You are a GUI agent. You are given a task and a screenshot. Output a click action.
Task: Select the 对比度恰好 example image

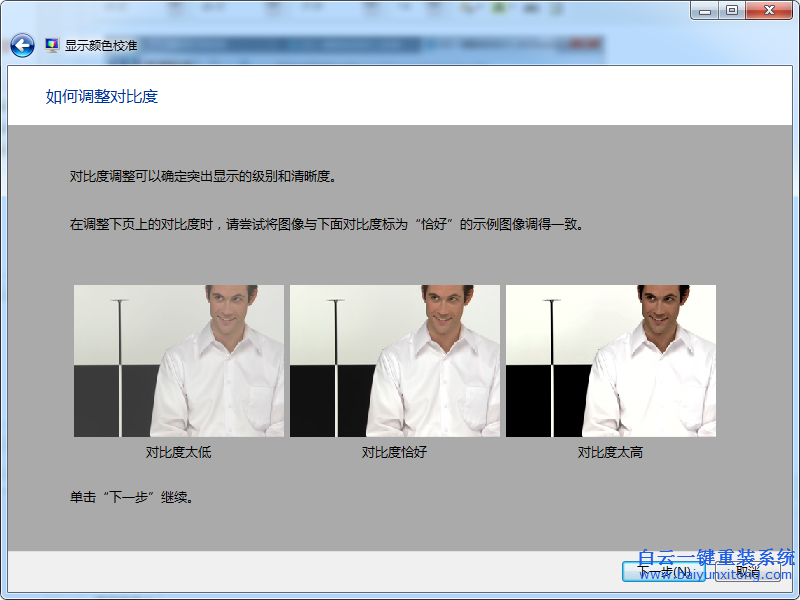(394, 360)
